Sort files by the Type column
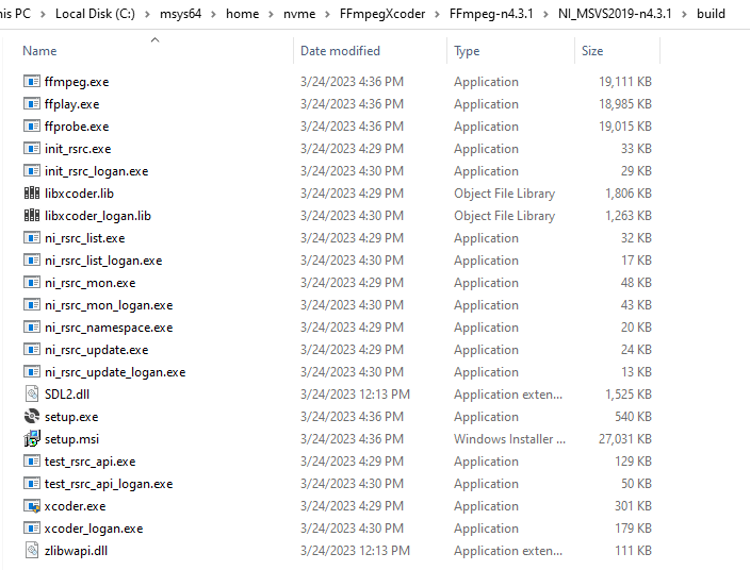Viewport: 750px width, 570px height. (x=467, y=51)
